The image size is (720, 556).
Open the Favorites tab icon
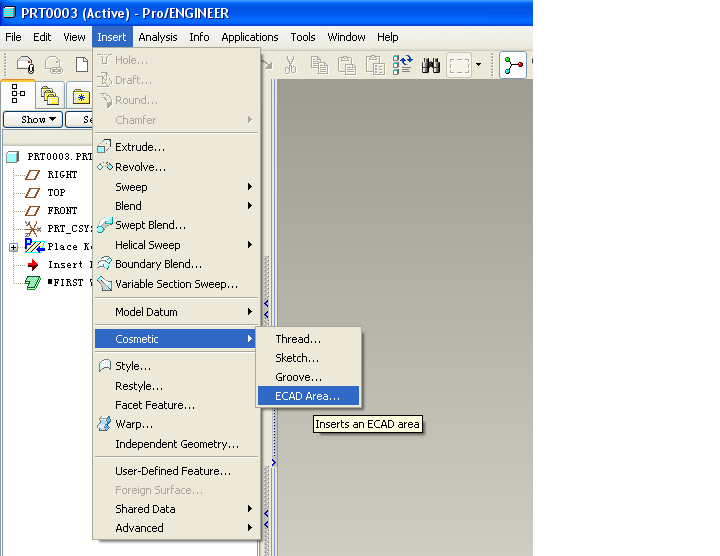point(81,96)
